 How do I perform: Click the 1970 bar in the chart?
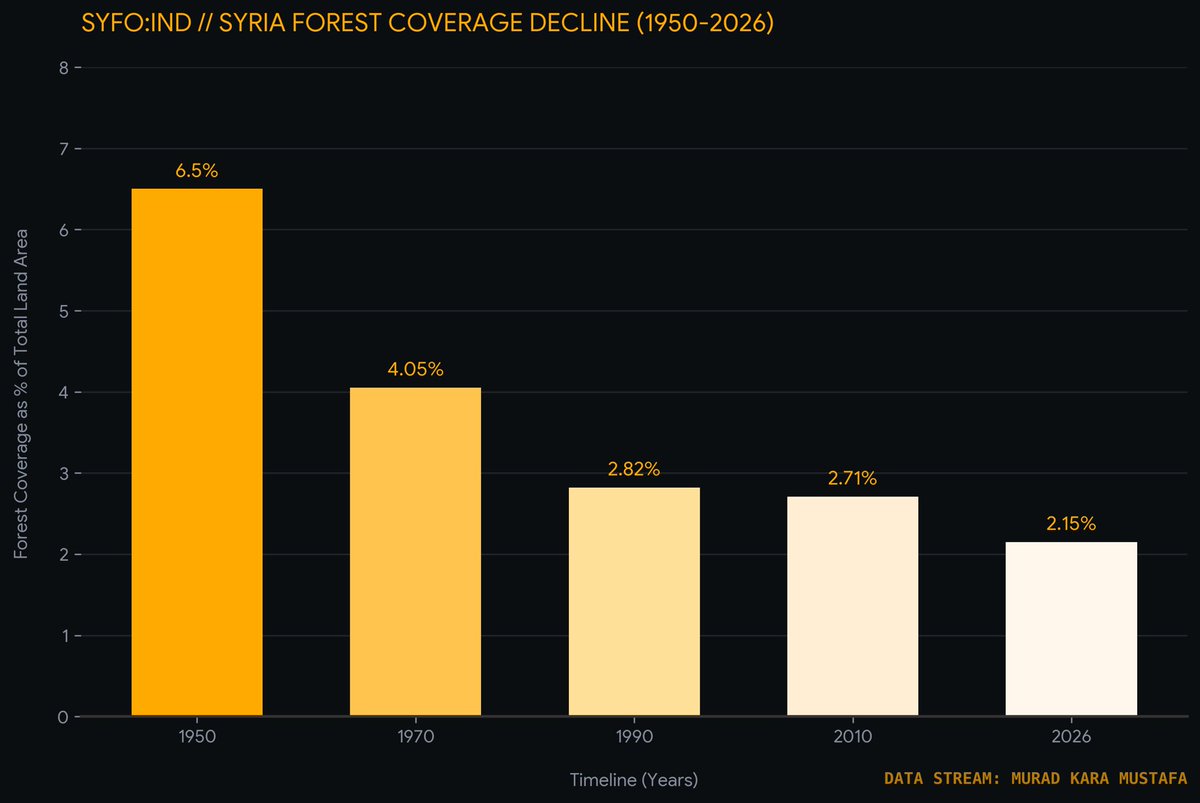tap(415, 552)
